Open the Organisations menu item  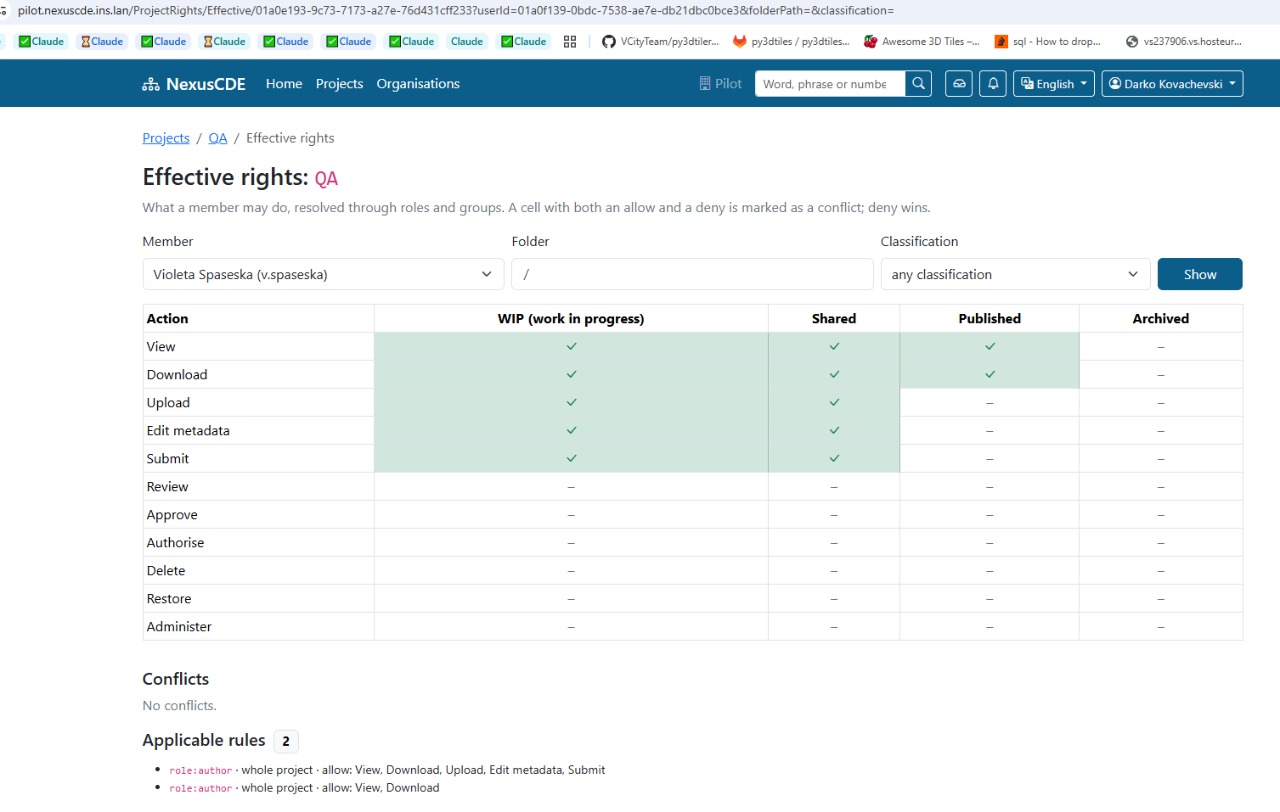(418, 84)
